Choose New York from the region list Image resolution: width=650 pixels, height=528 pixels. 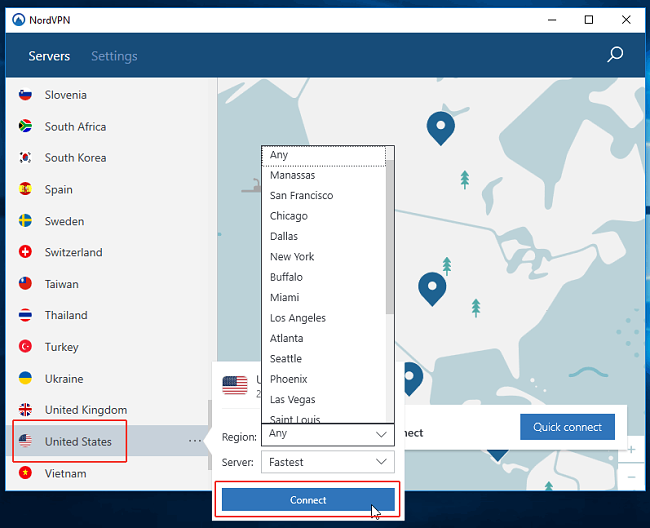tap(324, 257)
